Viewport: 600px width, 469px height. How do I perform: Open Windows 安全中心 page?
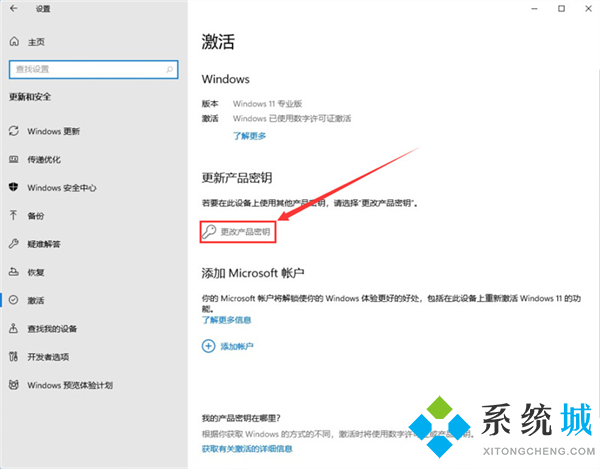61,187
